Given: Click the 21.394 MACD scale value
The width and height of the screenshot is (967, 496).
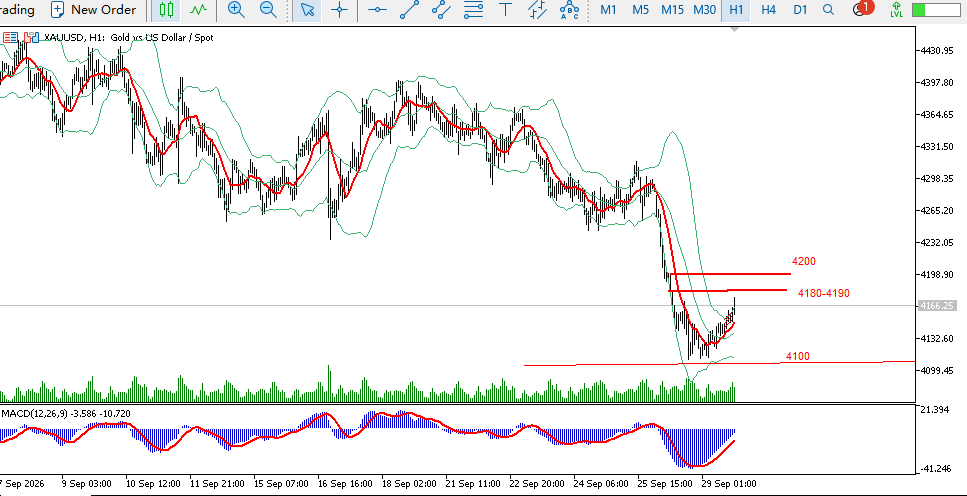Looking at the screenshot, I should [x=936, y=410].
